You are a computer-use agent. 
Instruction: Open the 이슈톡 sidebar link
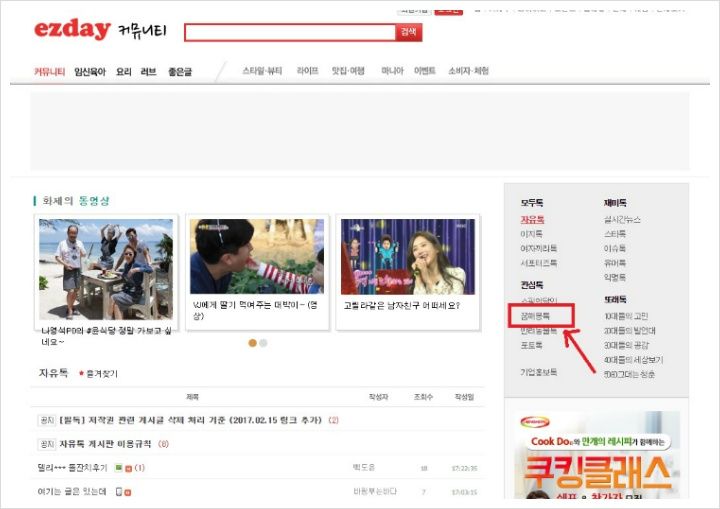pos(615,249)
